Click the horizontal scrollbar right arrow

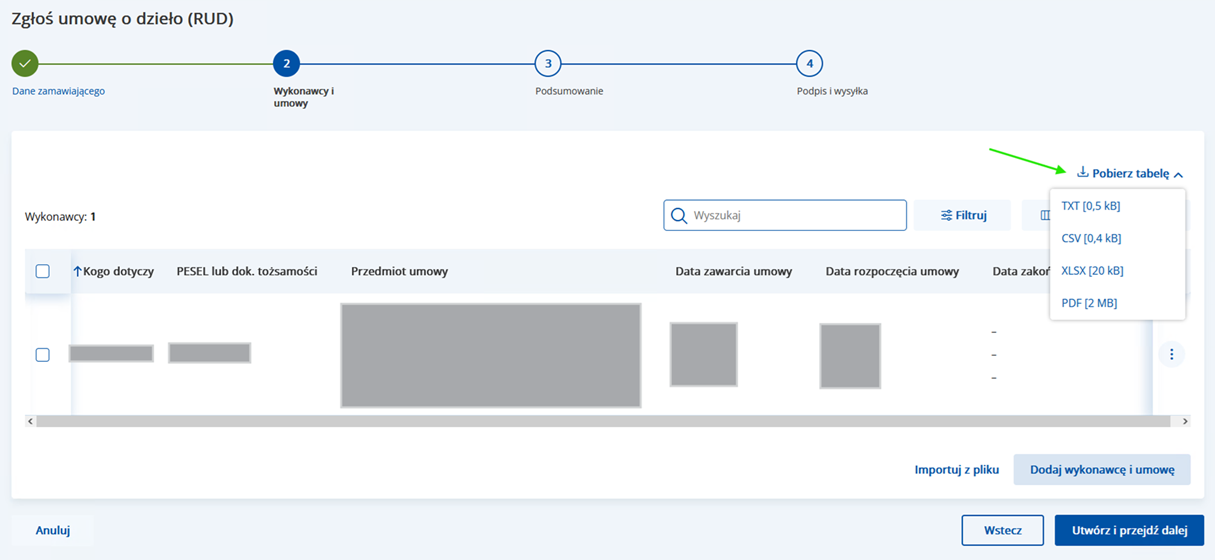(1185, 422)
